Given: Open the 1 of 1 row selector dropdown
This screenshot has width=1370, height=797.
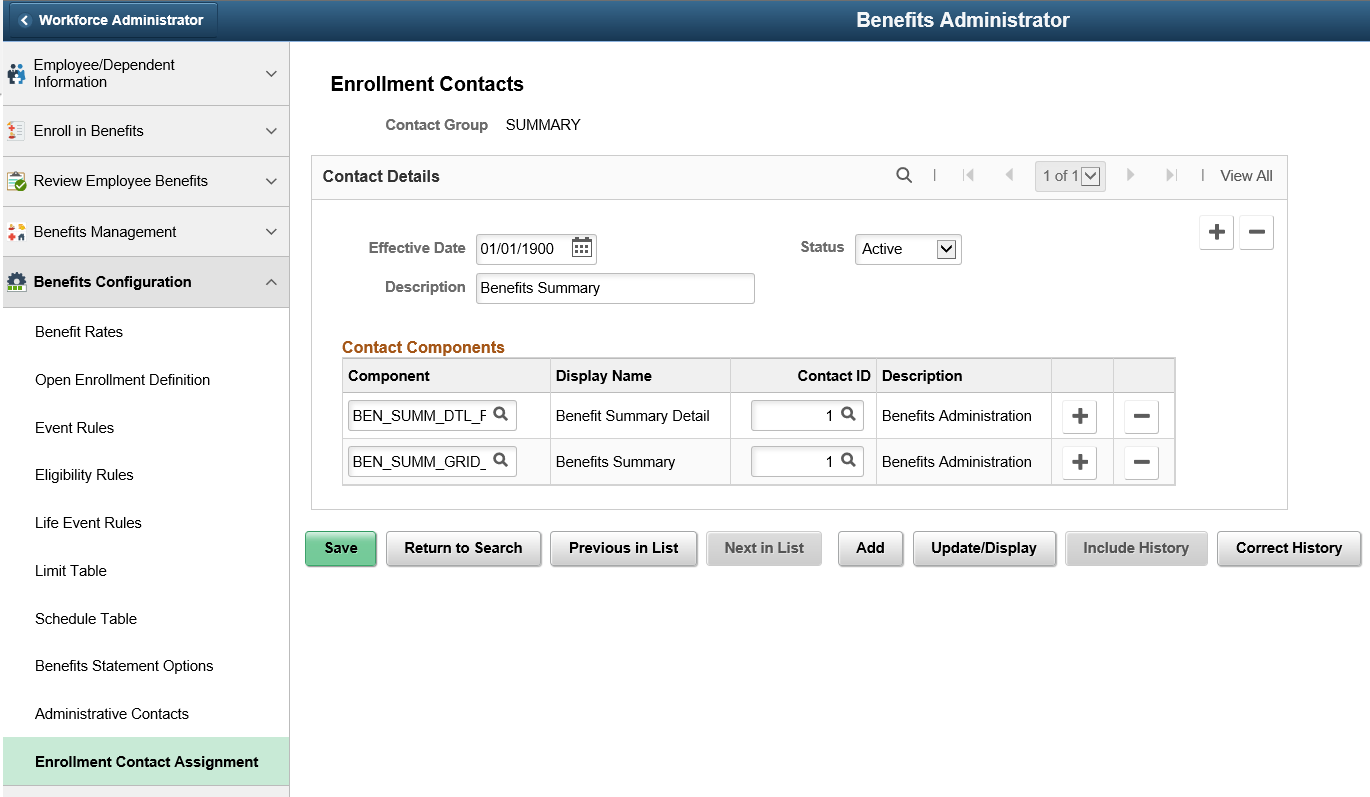Looking at the screenshot, I should 1070,176.
